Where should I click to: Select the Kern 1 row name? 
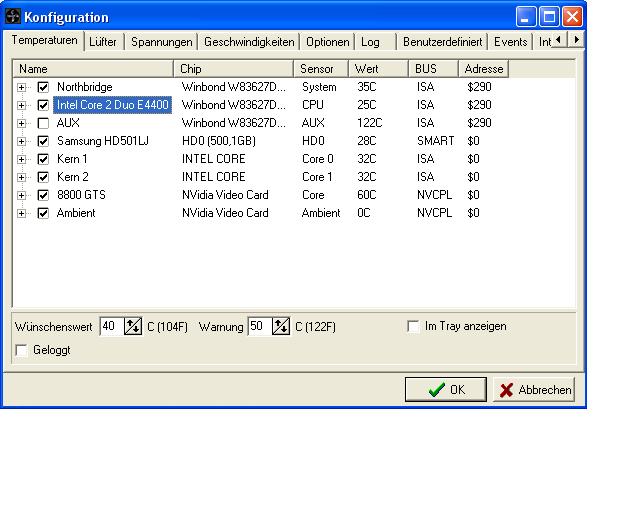coord(72,159)
